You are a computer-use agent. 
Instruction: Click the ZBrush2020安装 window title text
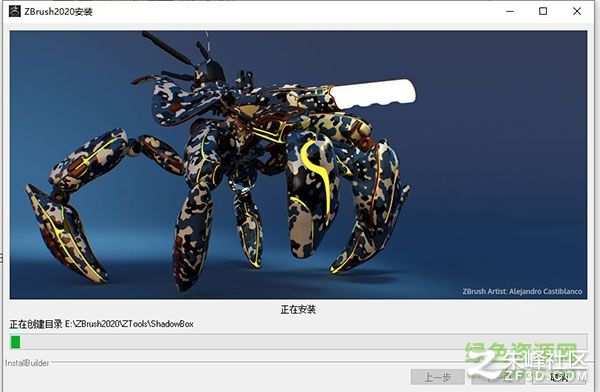click(x=59, y=11)
